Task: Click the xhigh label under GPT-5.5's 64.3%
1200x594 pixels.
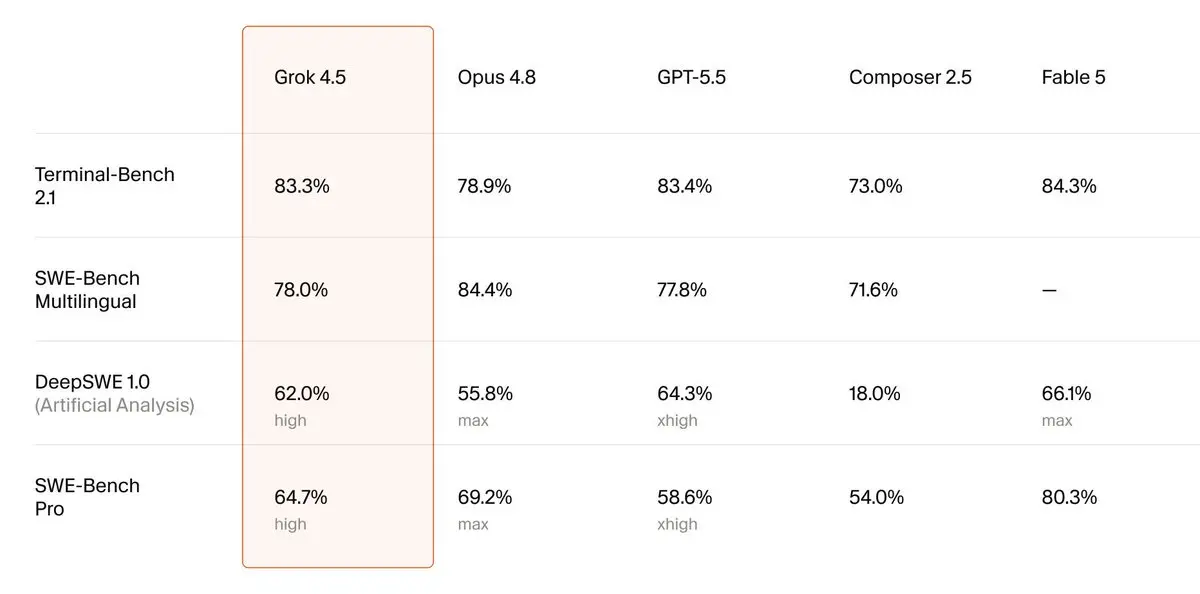Action: pos(677,421)
